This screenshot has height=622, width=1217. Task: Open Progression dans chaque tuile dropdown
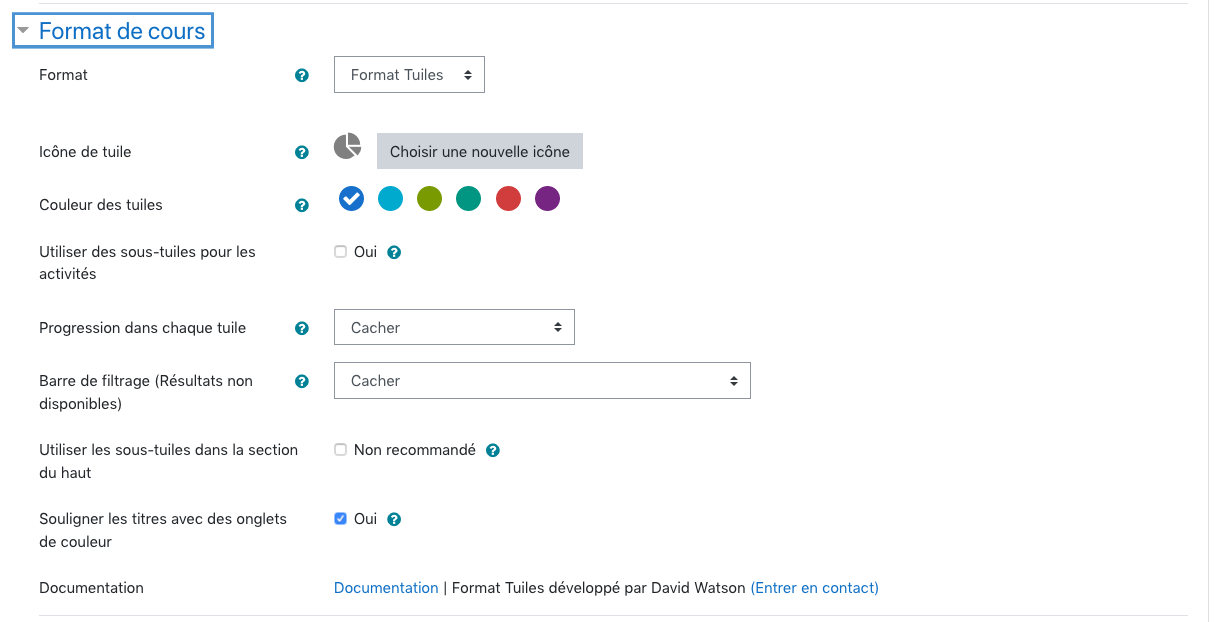point(454,328)
